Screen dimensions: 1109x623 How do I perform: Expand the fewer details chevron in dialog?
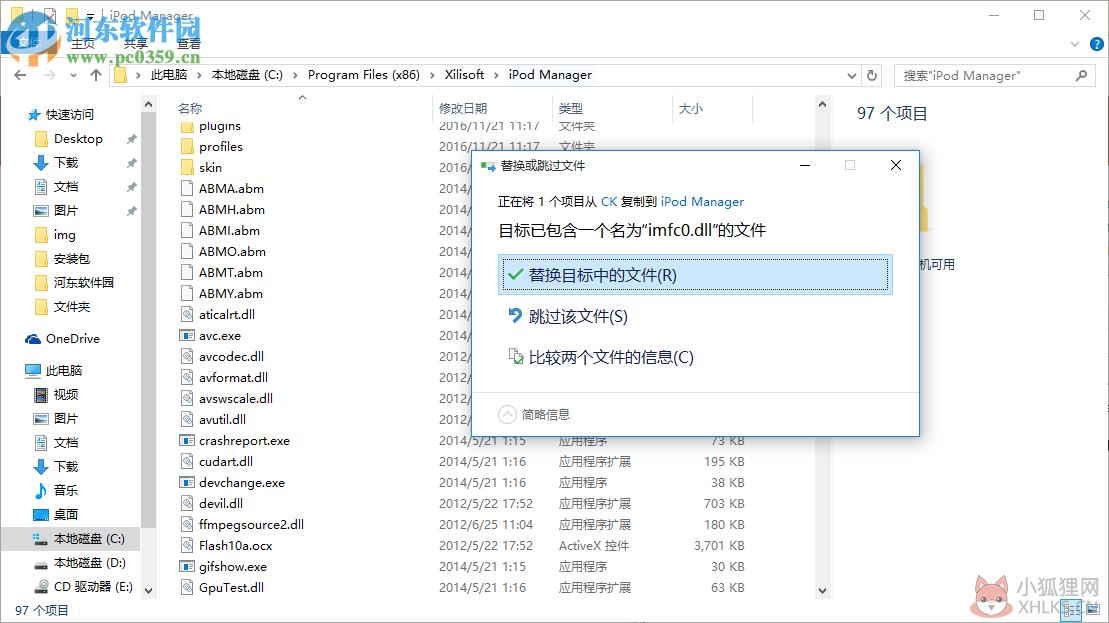tap(507, 414)
